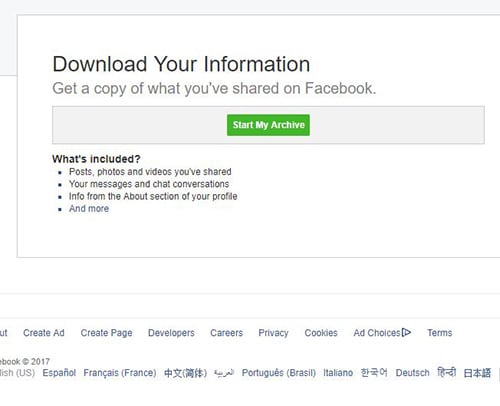The width and height of the screenshot is (500, 406).
Task: Switch language to Português (Brasil)
Action: click(x=279, y=373)
